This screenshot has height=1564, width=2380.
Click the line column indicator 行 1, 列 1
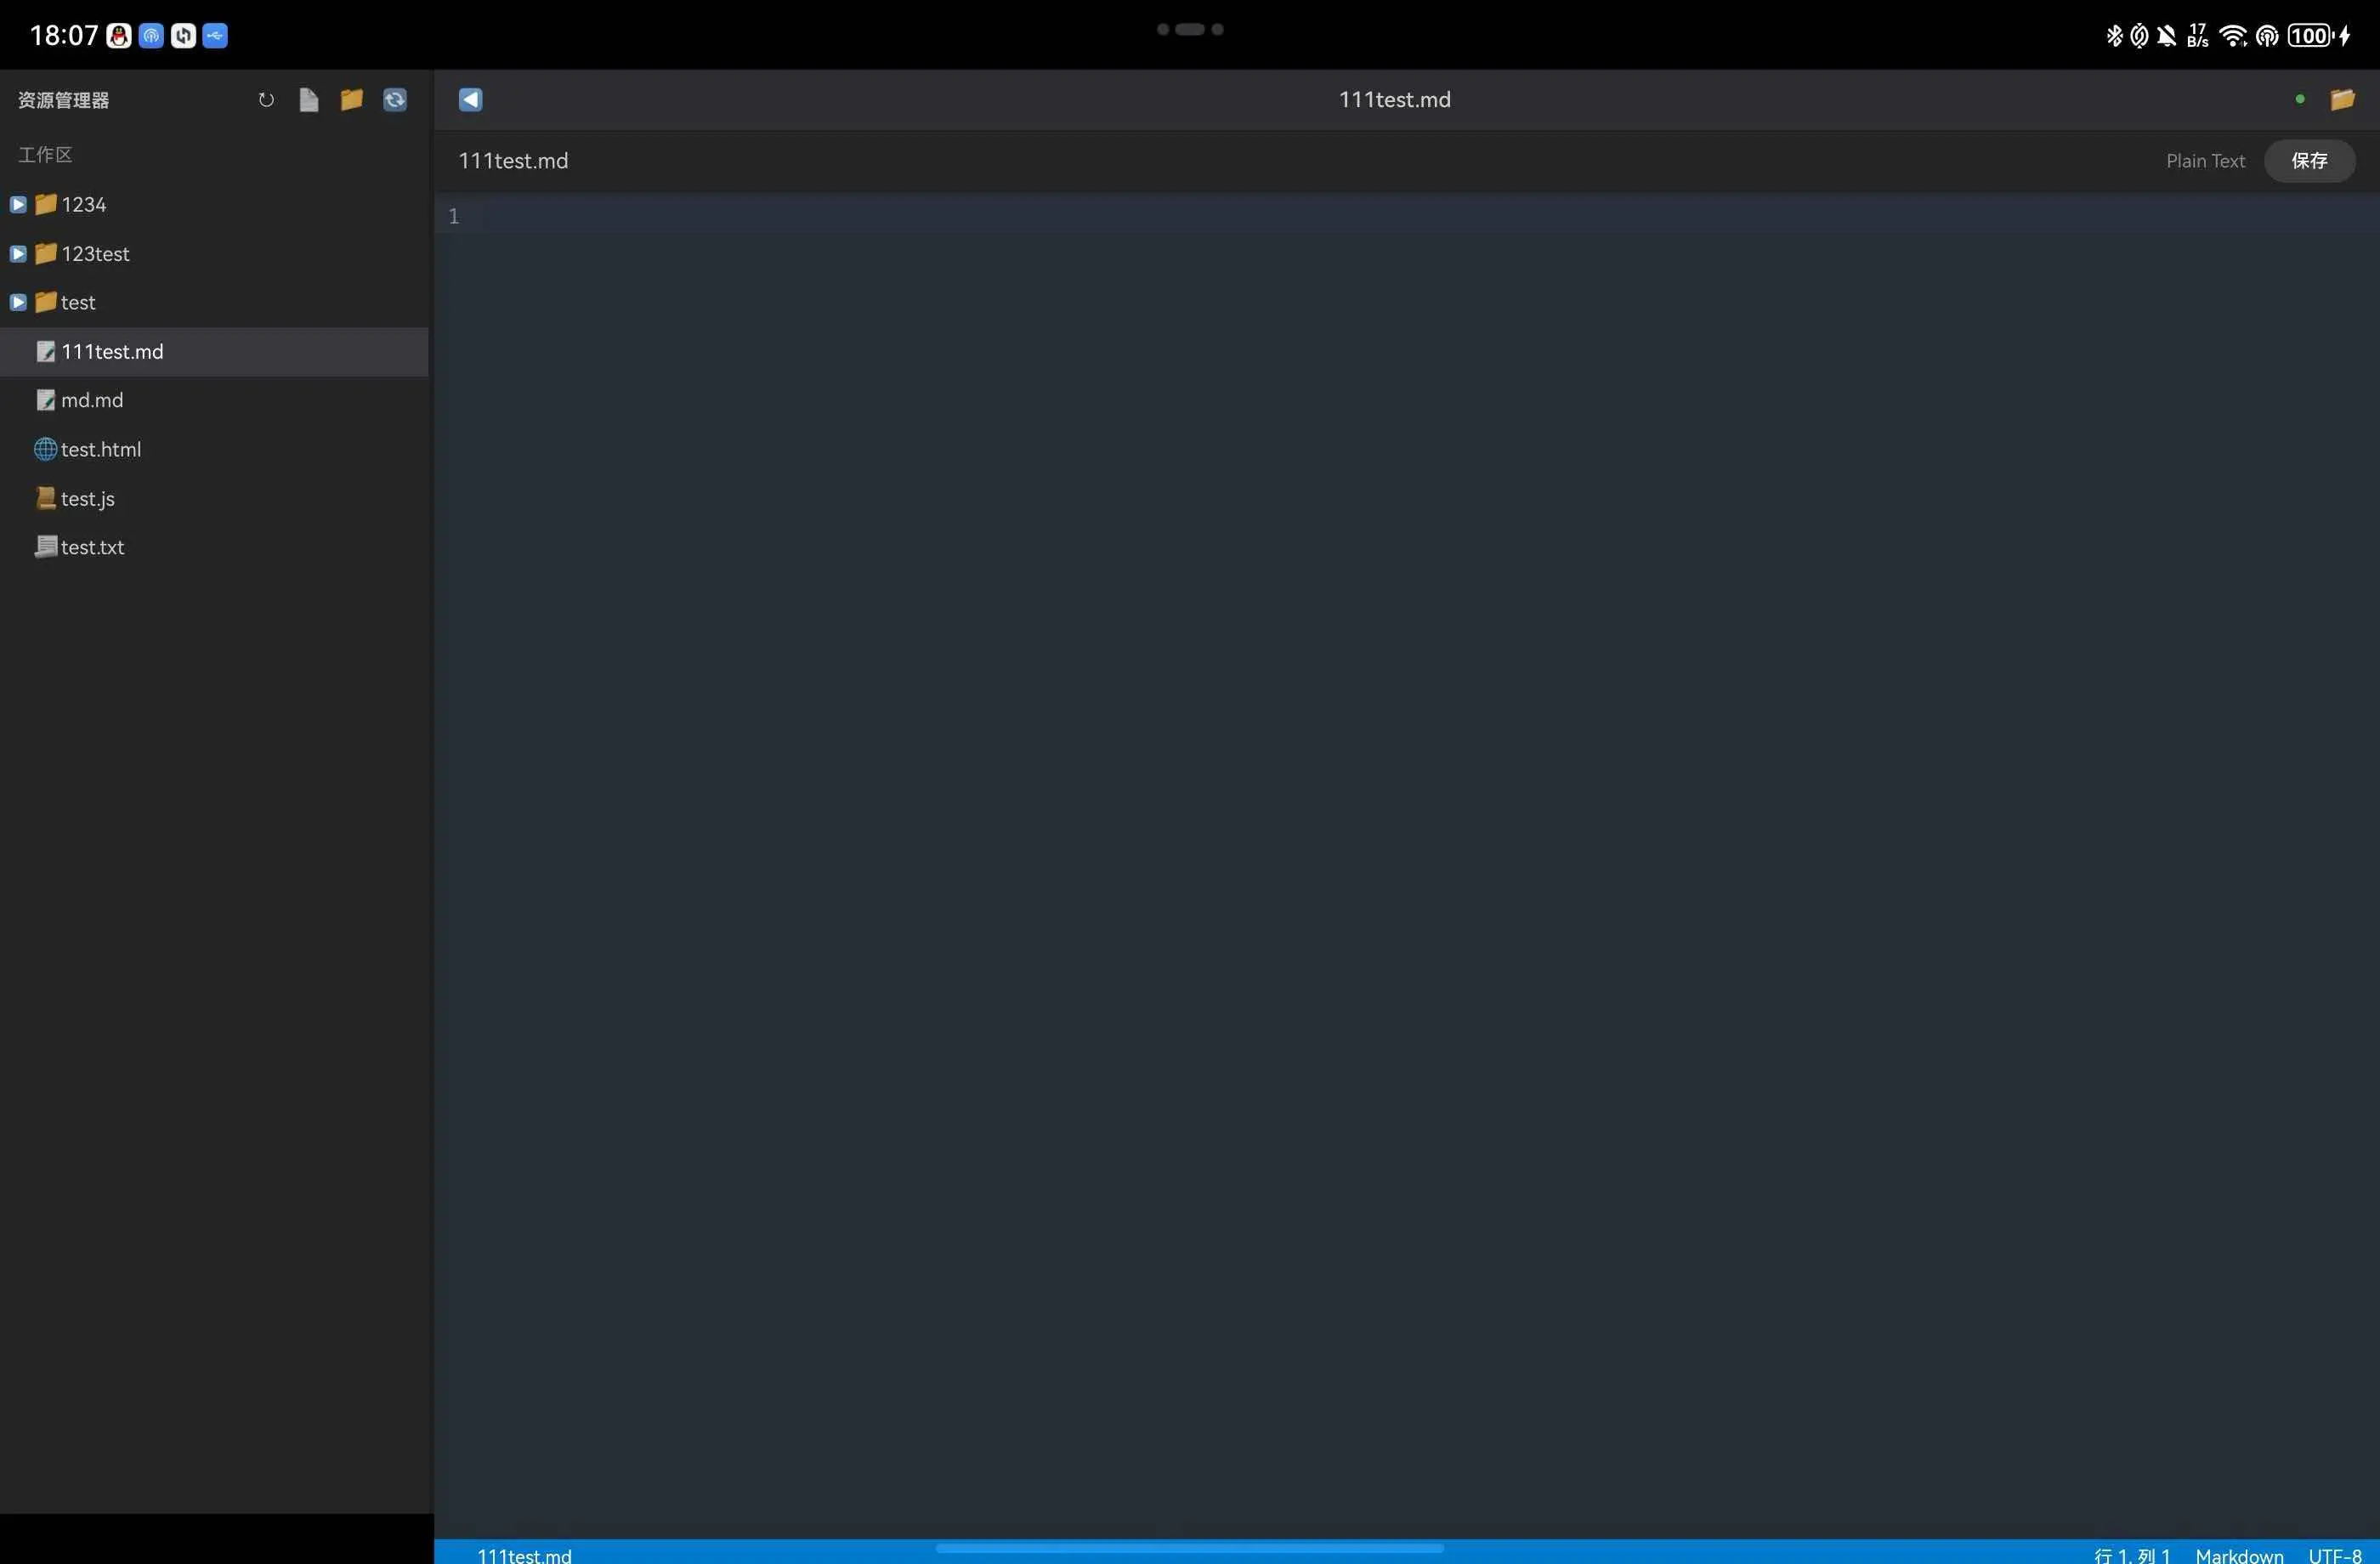2131,1555
